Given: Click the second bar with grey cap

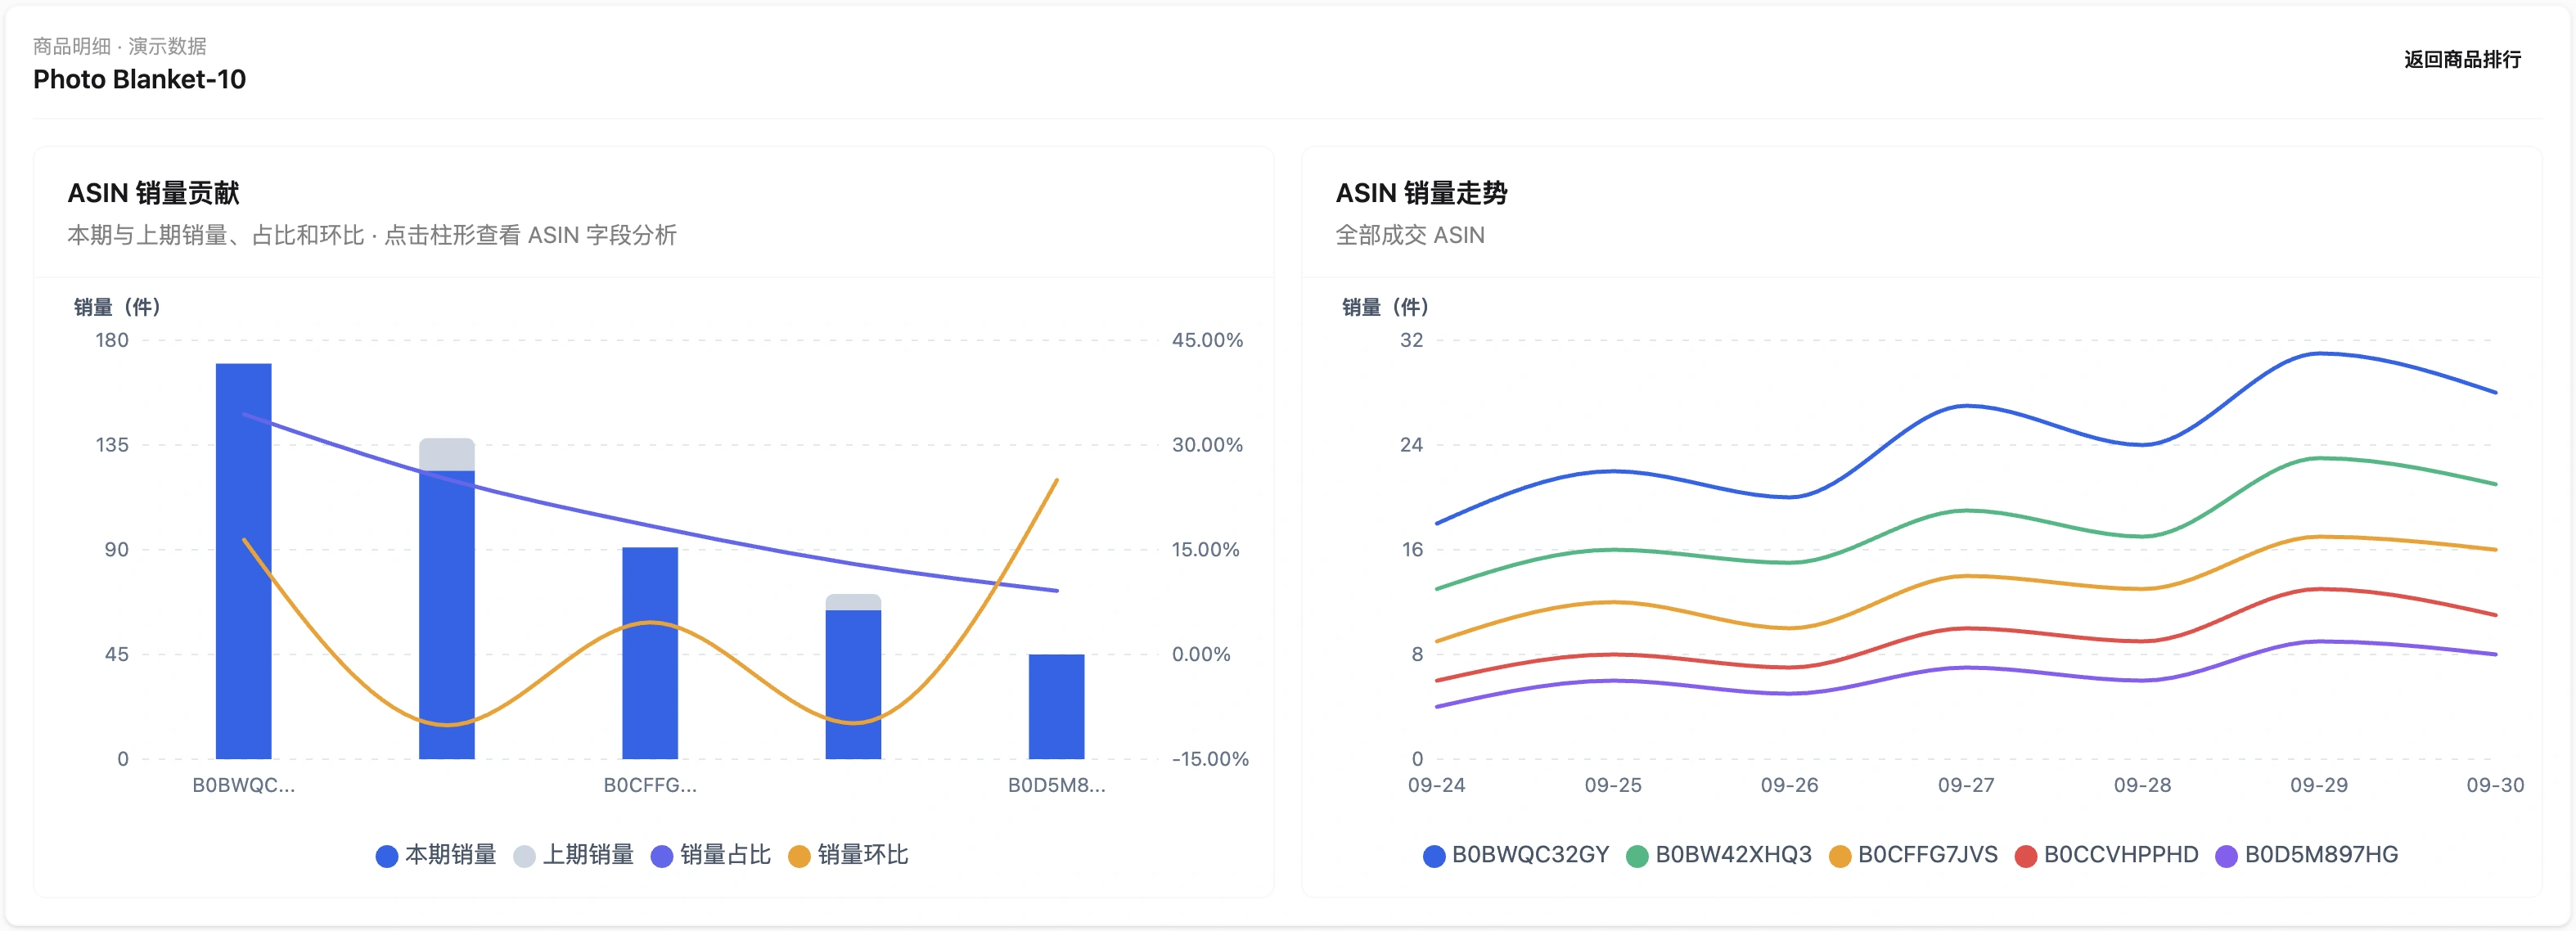Looking at the screenshot, I should coord(447,598).
